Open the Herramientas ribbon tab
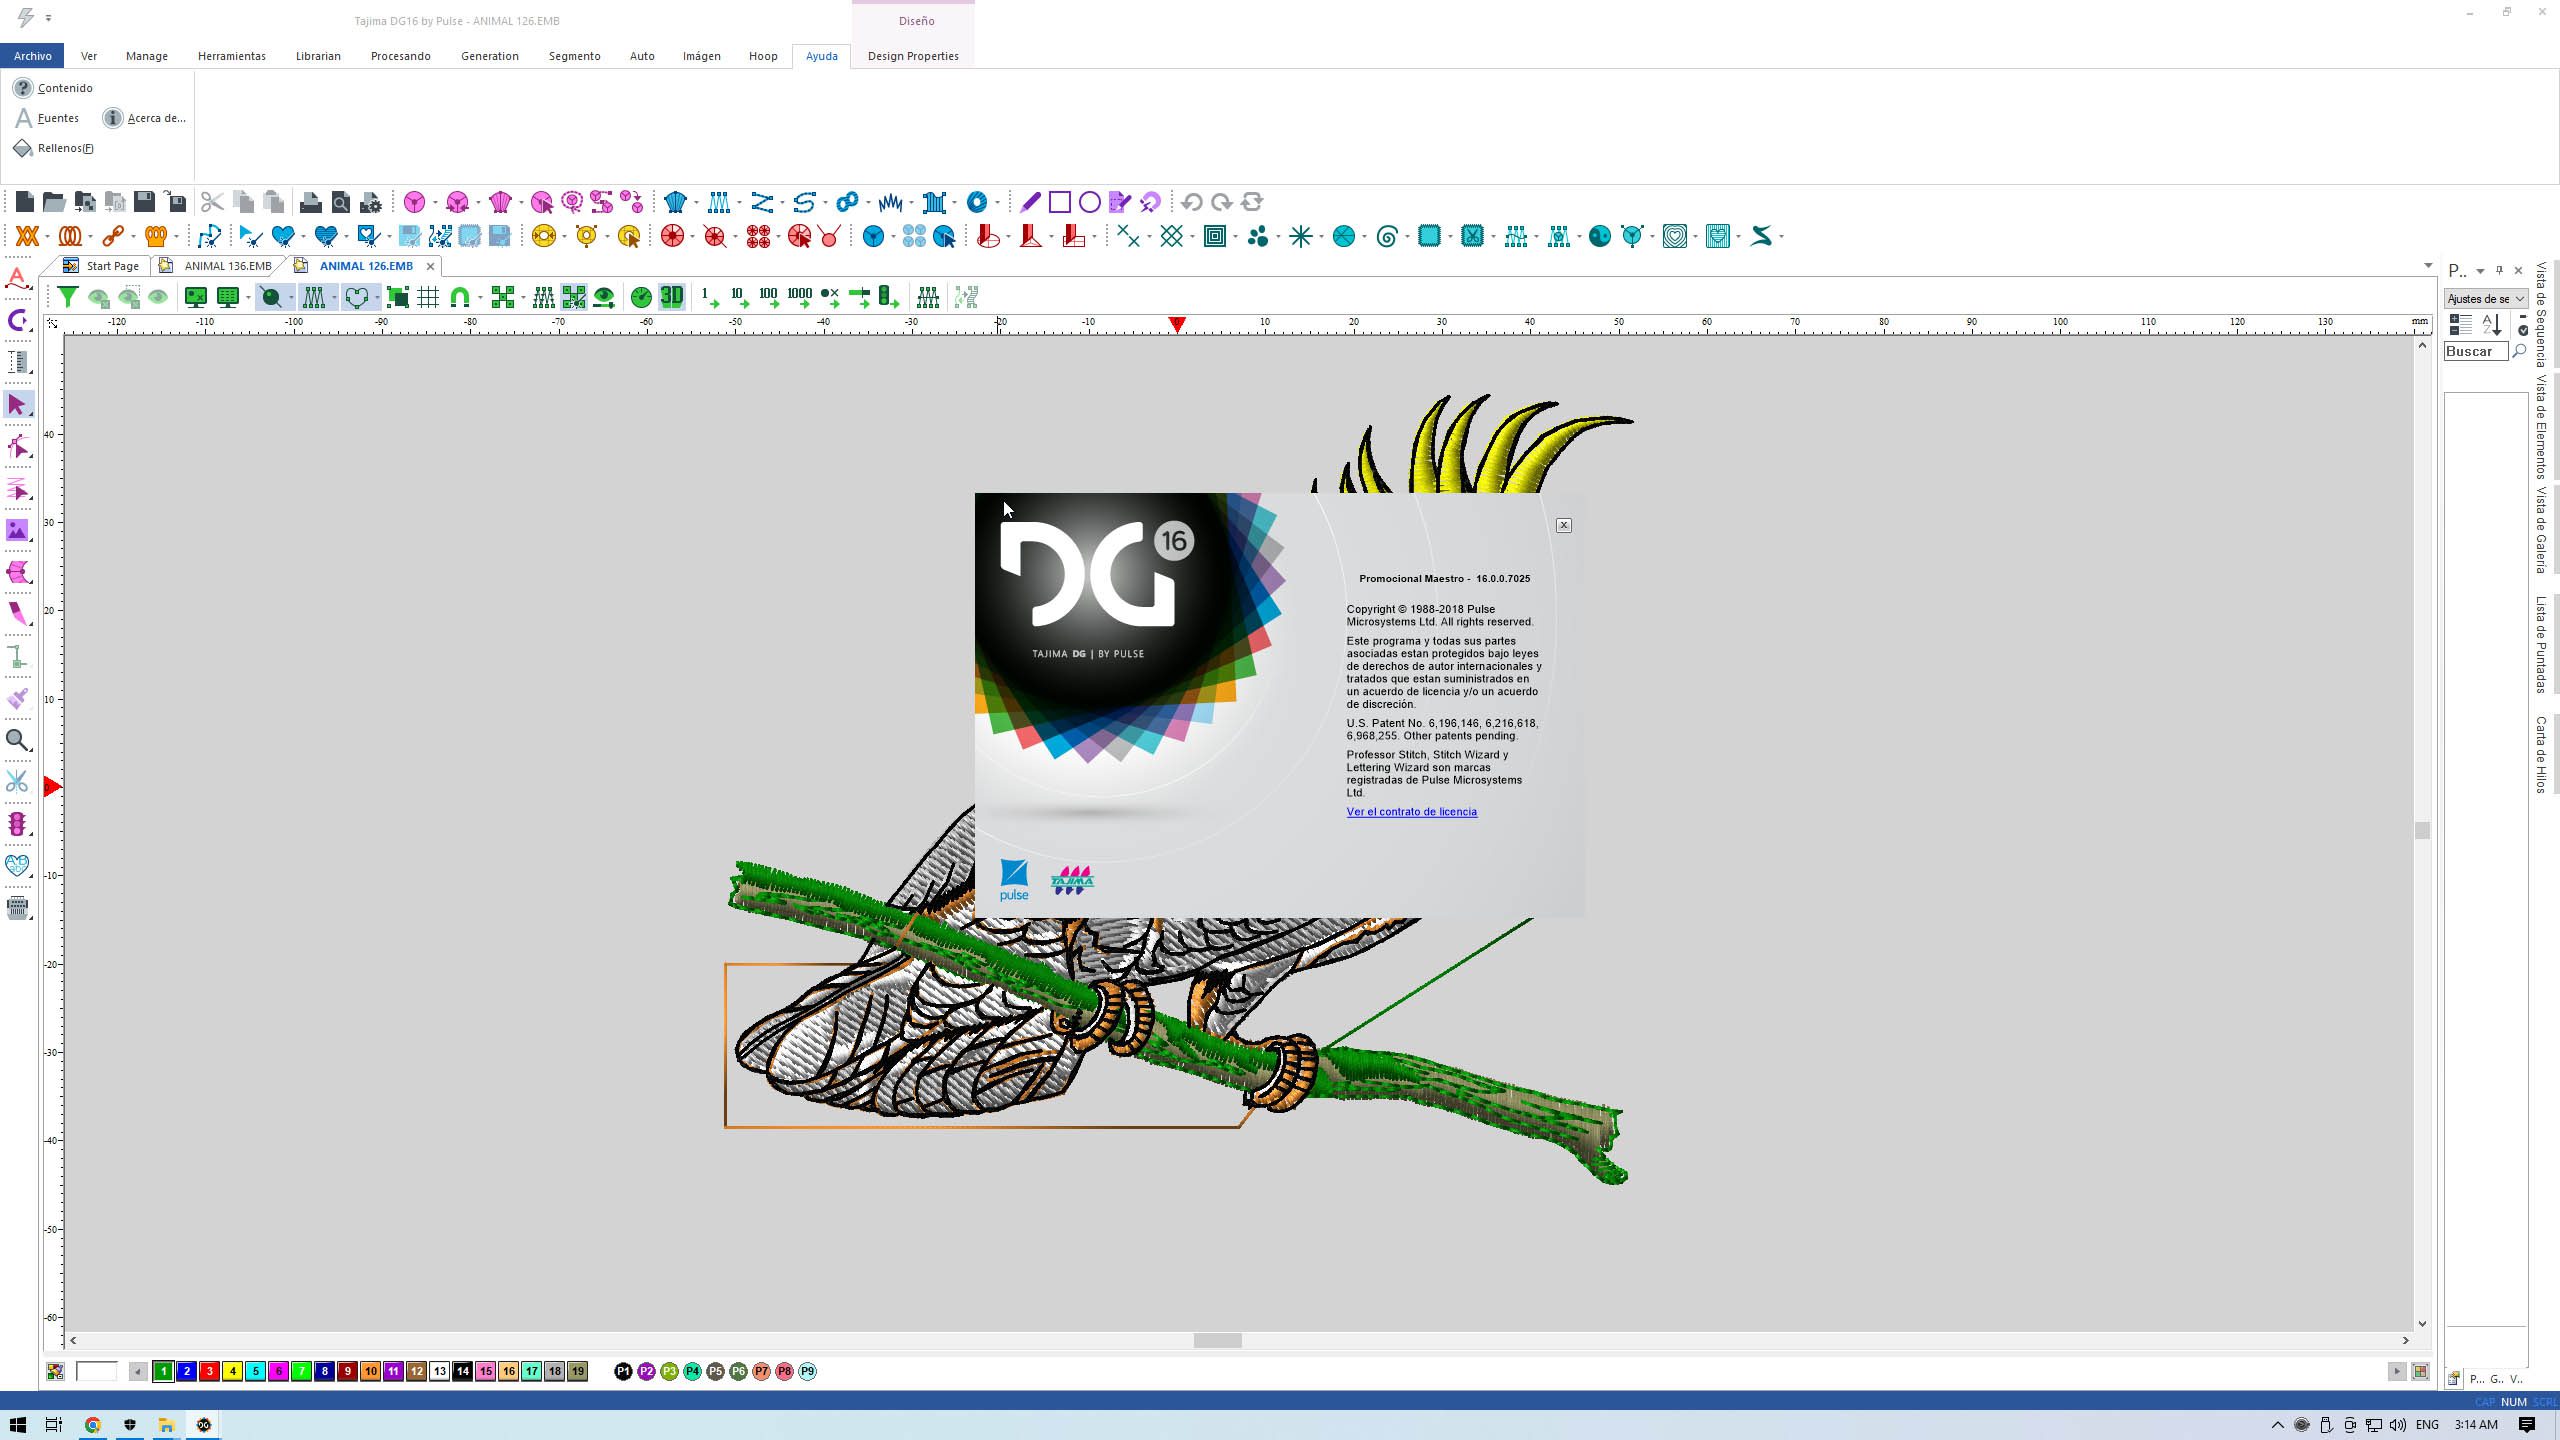2560x1440 pixels. (x=231, y=56)
